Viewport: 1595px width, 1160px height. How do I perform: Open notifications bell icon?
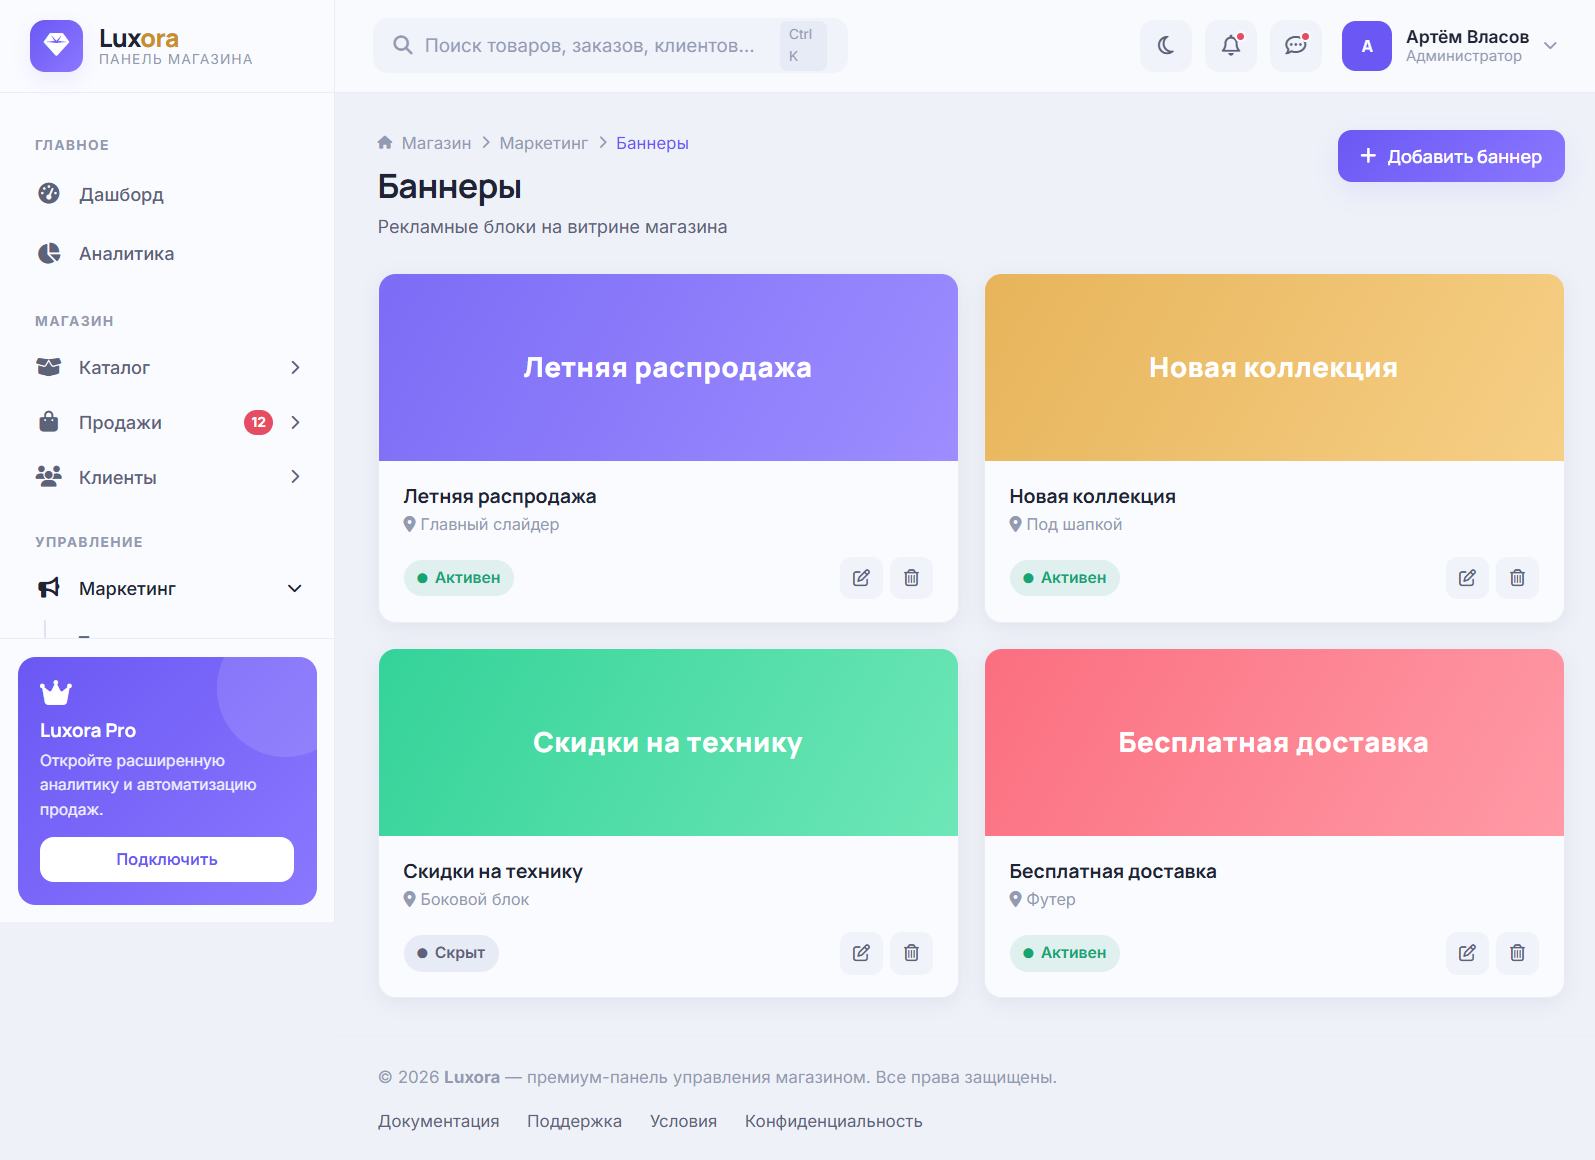pyautogui.click(x=1231, y=45)
